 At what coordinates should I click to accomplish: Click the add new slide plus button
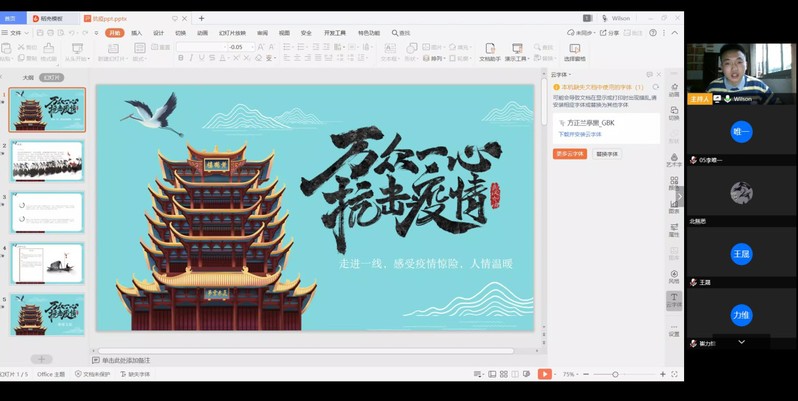click(41, 359)
